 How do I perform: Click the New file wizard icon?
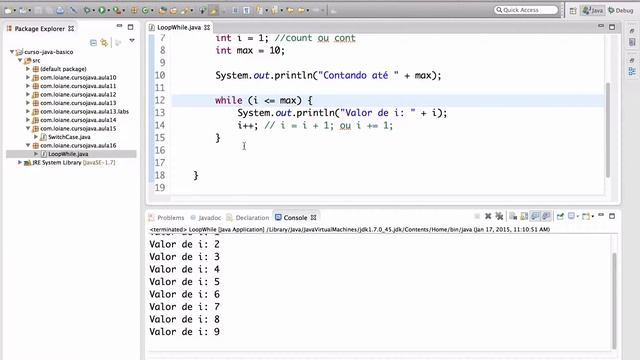pos(8,10)
